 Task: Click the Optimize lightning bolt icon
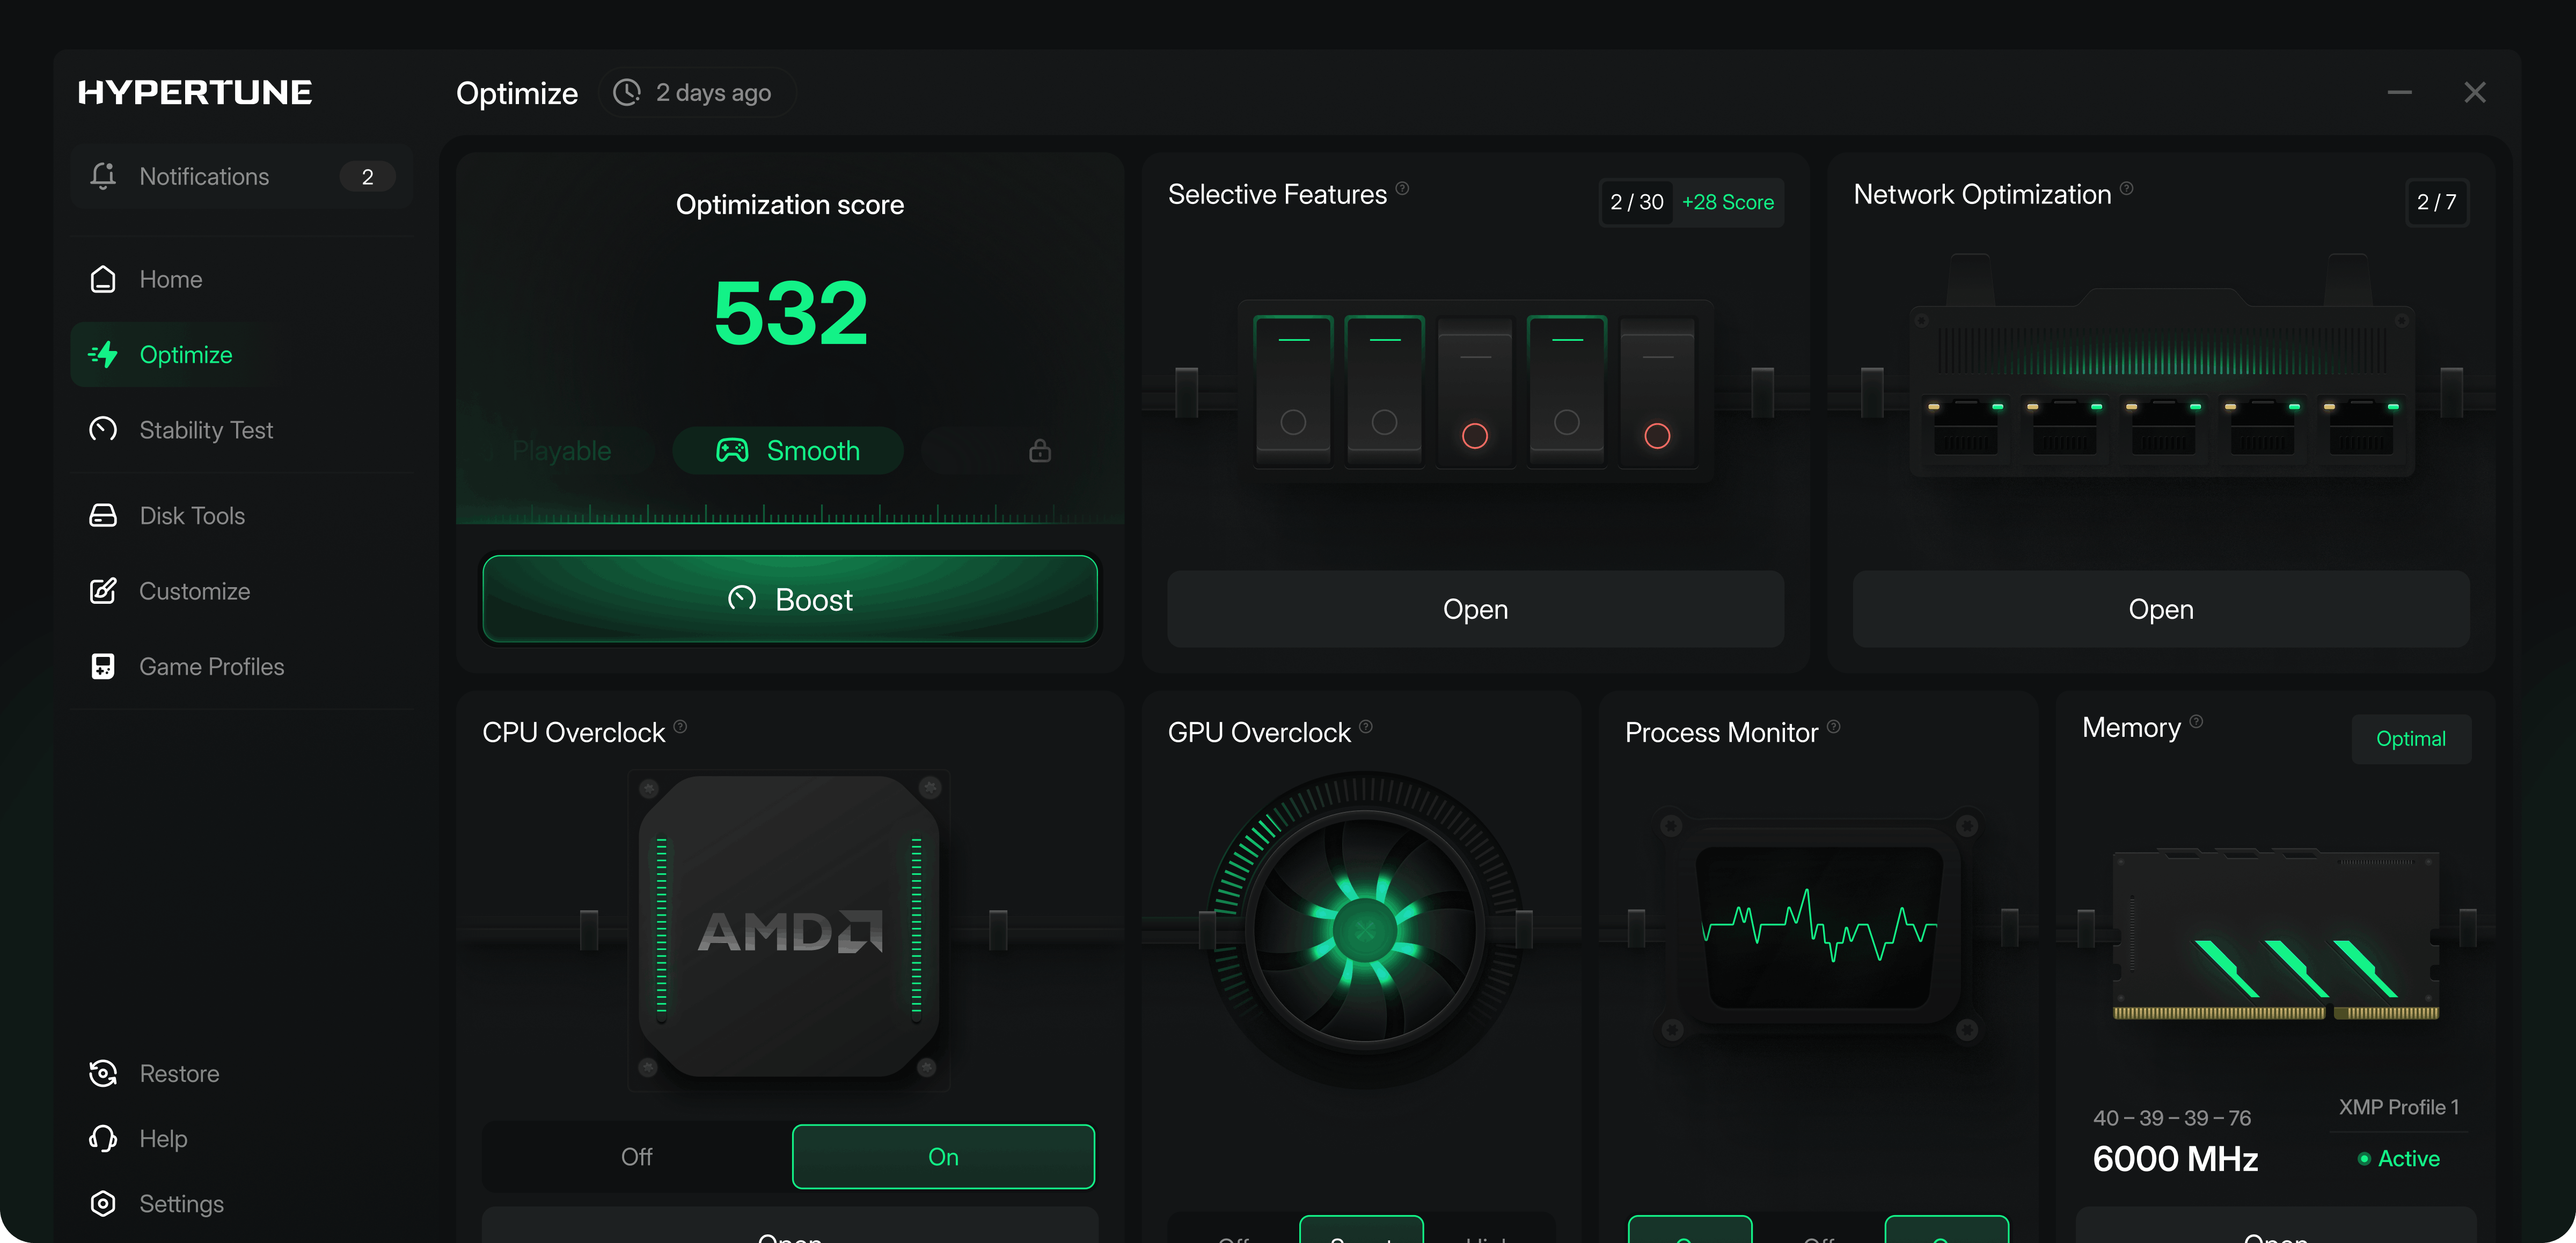[103, 354]
